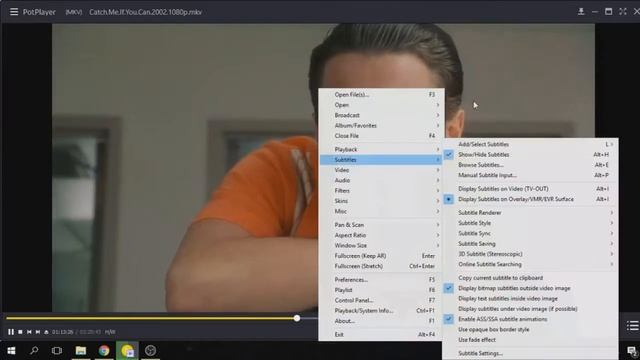Toggle Display subtitles under video image
The width and height of the screenshot is (640, 360).
pyautogui.click(x=530, y=309)
